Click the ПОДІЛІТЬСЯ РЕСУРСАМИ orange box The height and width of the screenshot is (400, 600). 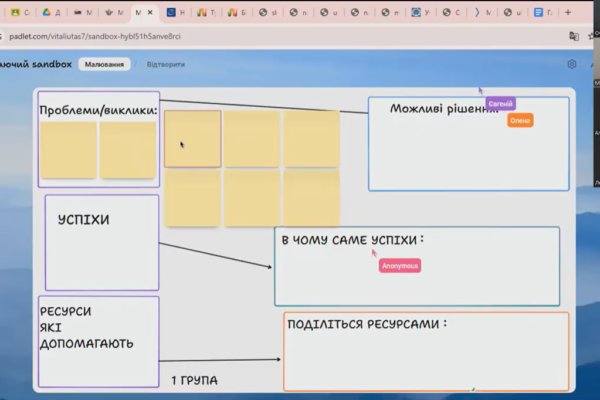click(425, 358)
